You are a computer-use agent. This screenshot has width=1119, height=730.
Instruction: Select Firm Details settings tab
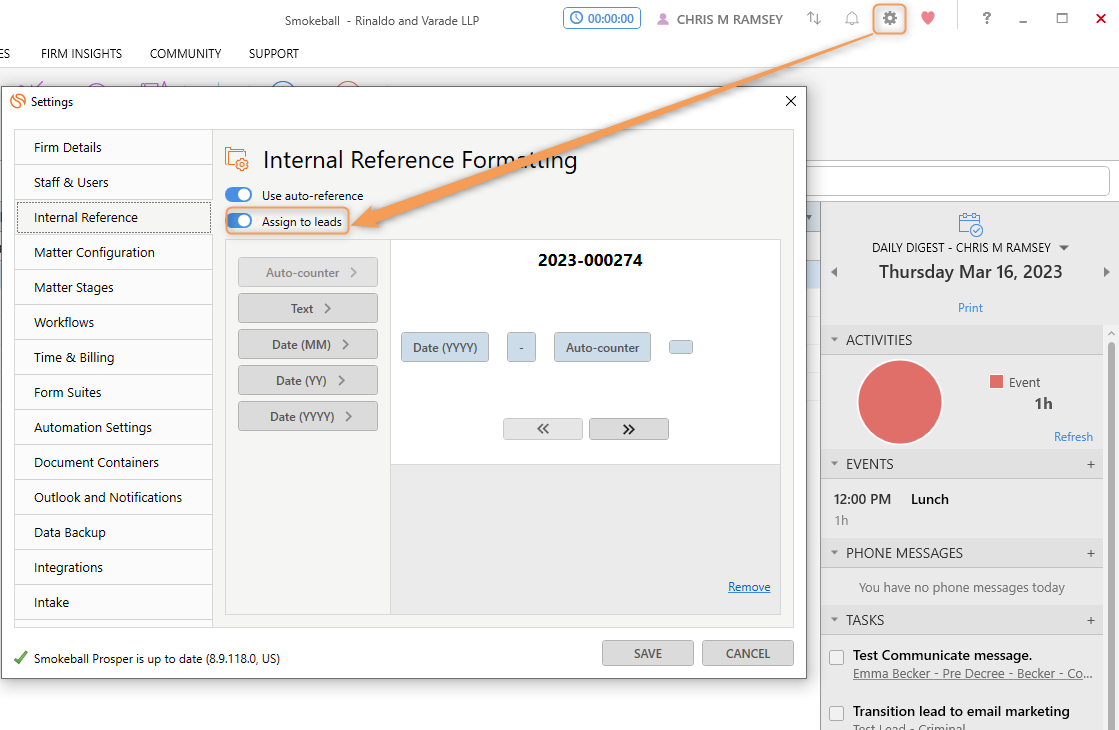pyautogui.click(x=113, y=147)
